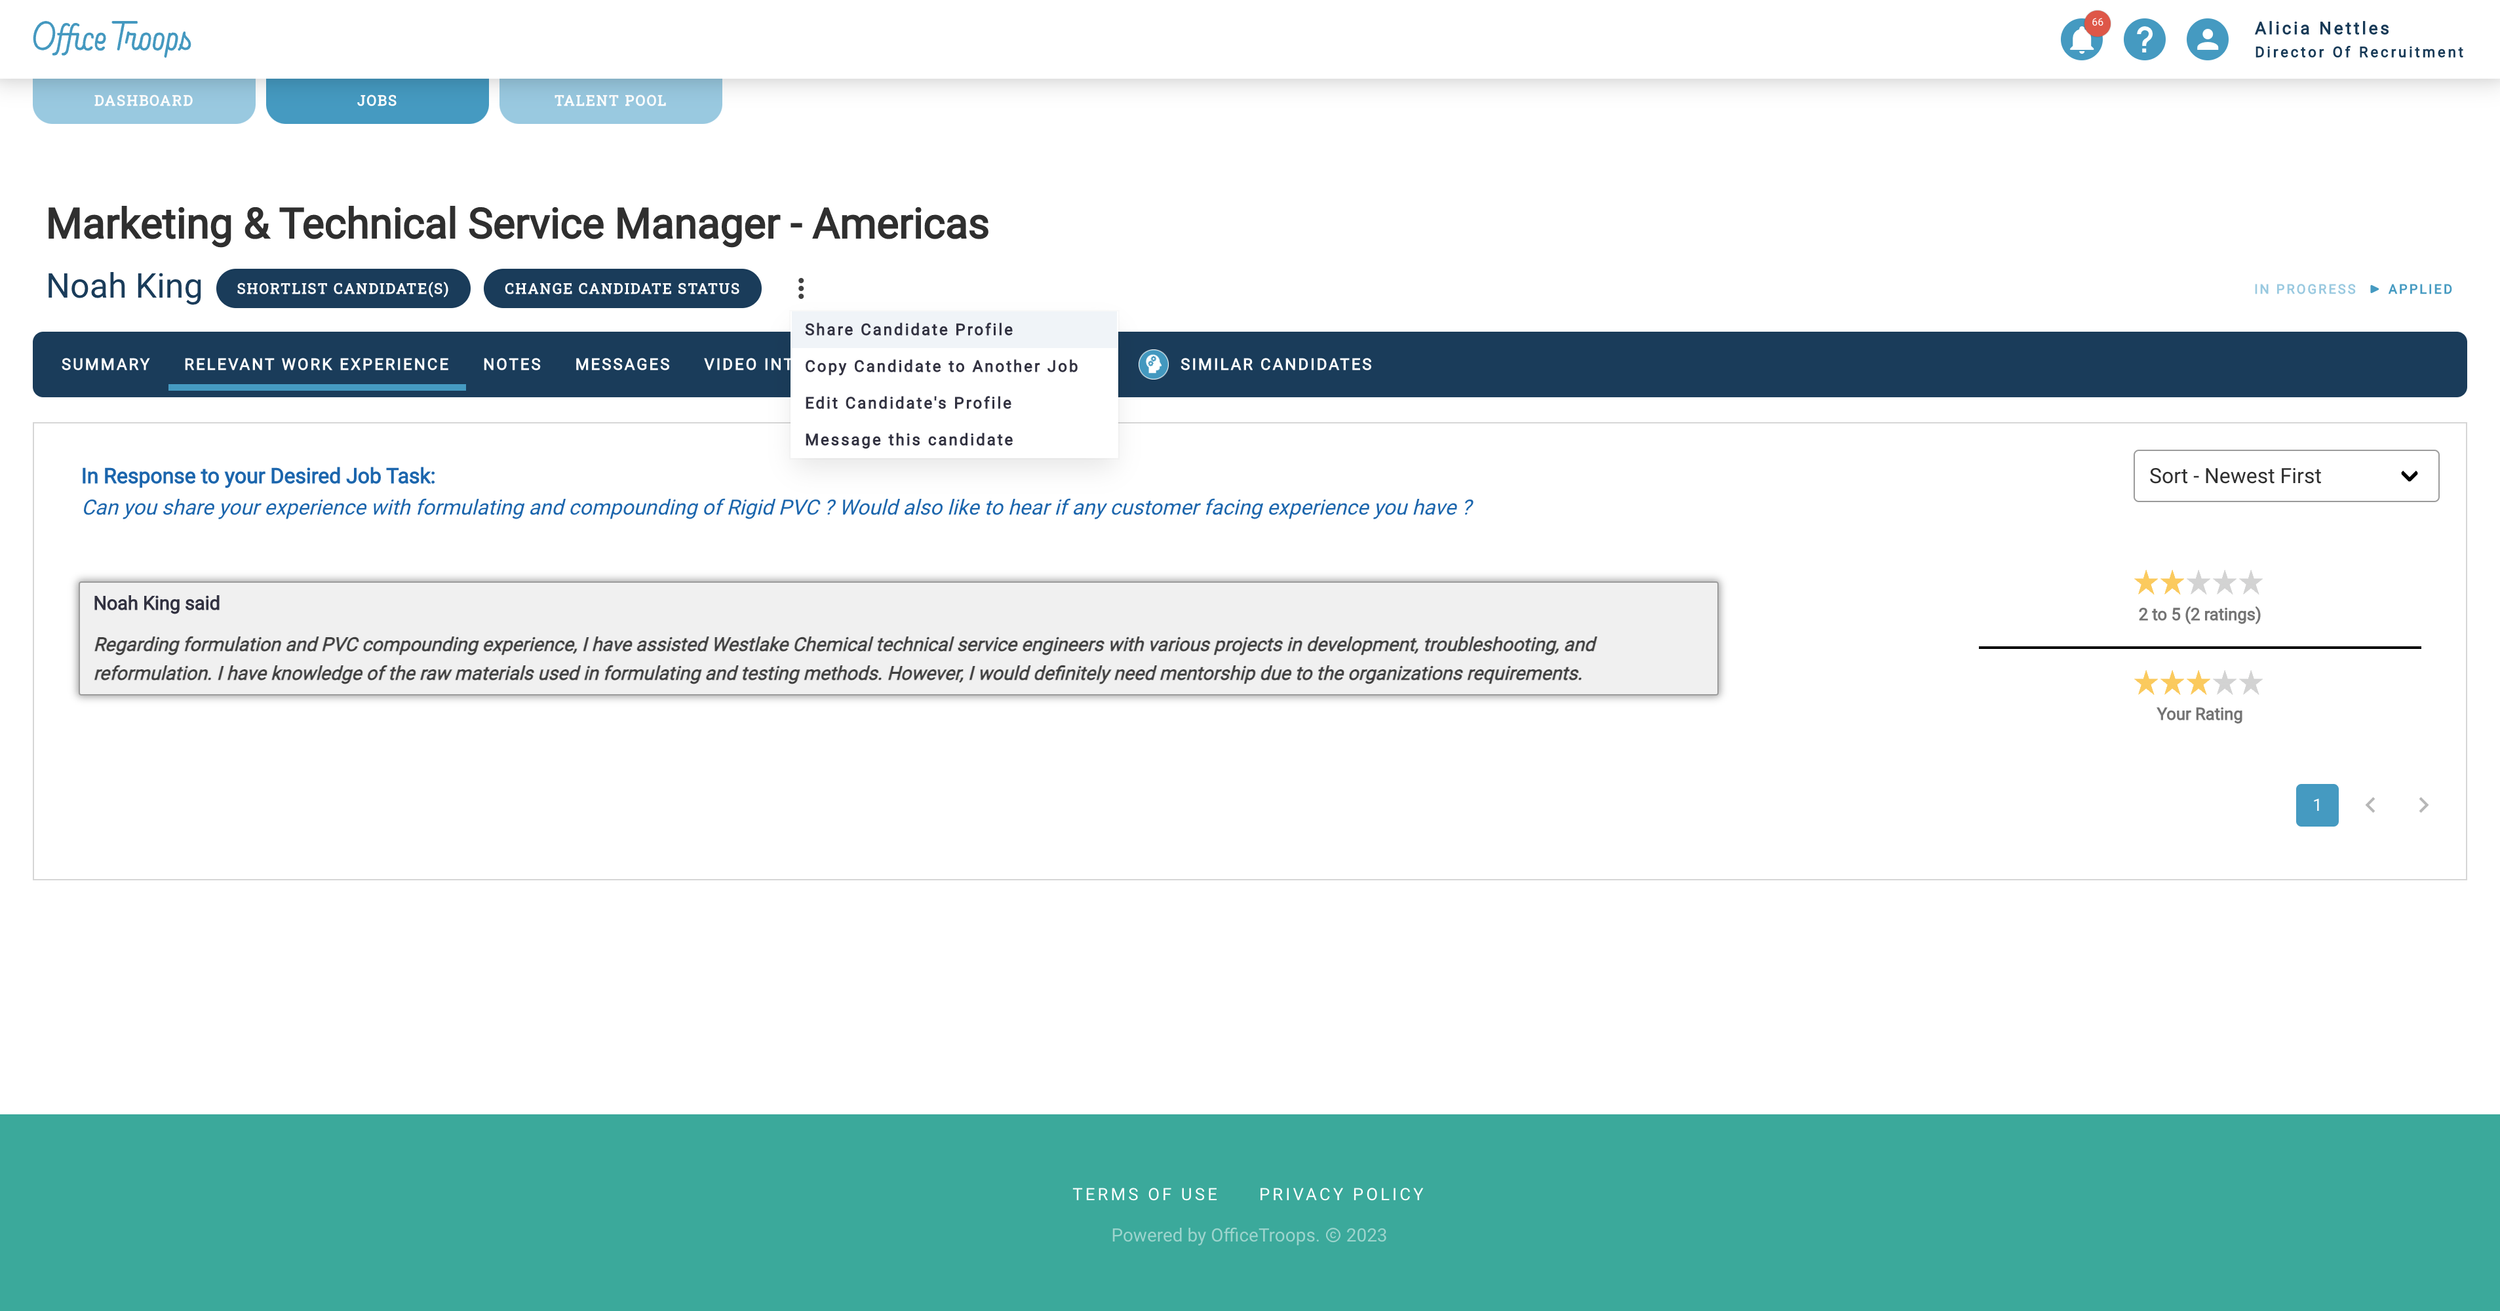Set your rating to one star
This screenshot has height=1311, width=2500.
pyautogui.click(x=2146, y=684)
